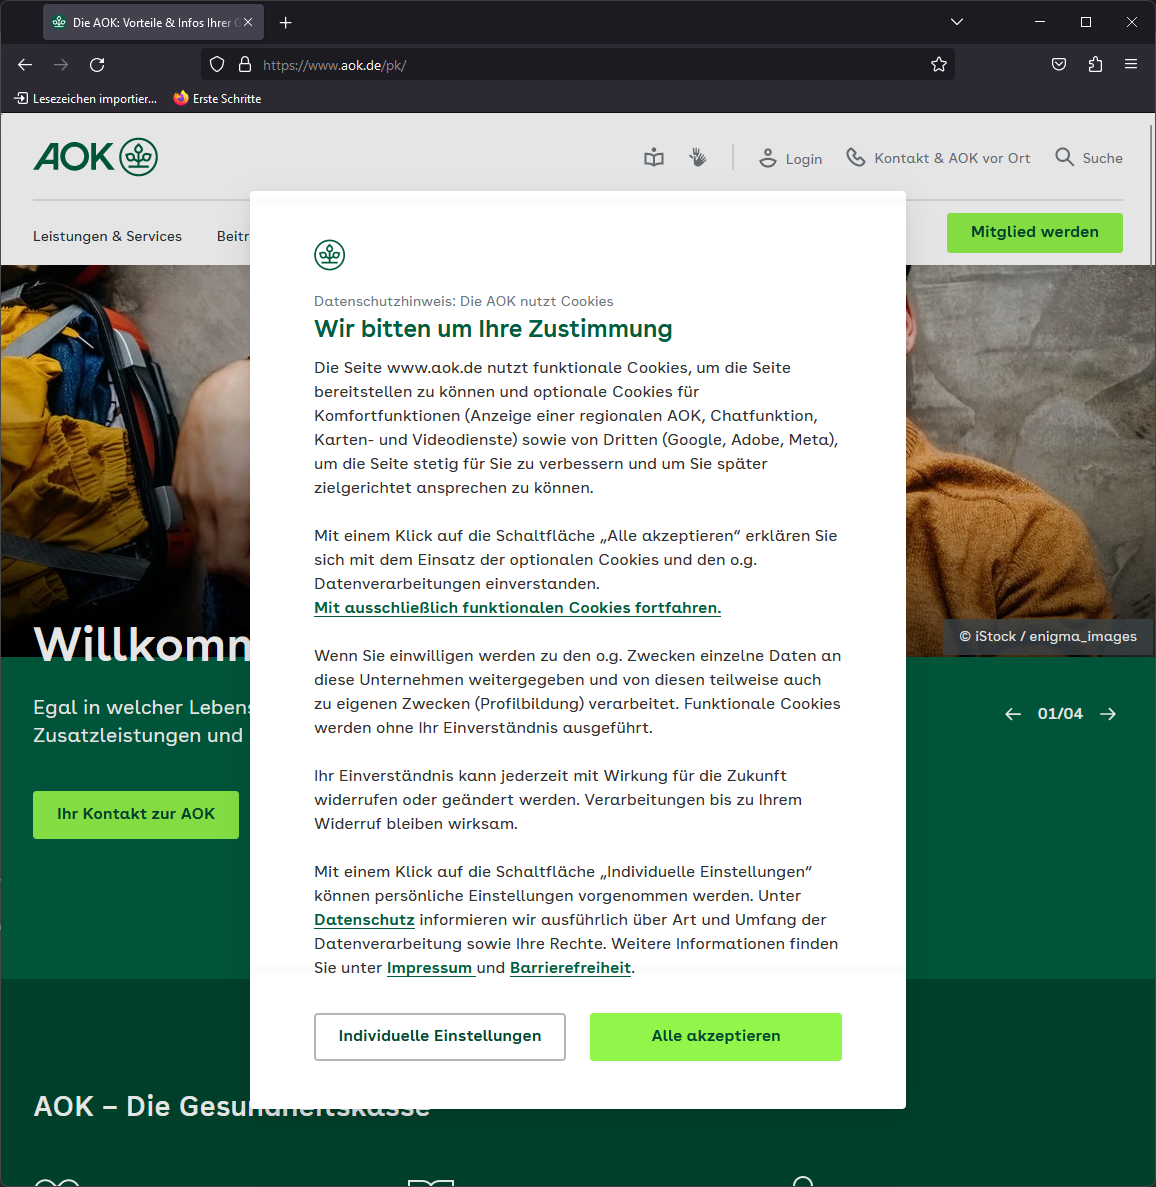Select the phone icon next to Kontakt & AOK vor Ort
The width and height of the screenshot is (1156, 1187).
(x=855, y=157)
